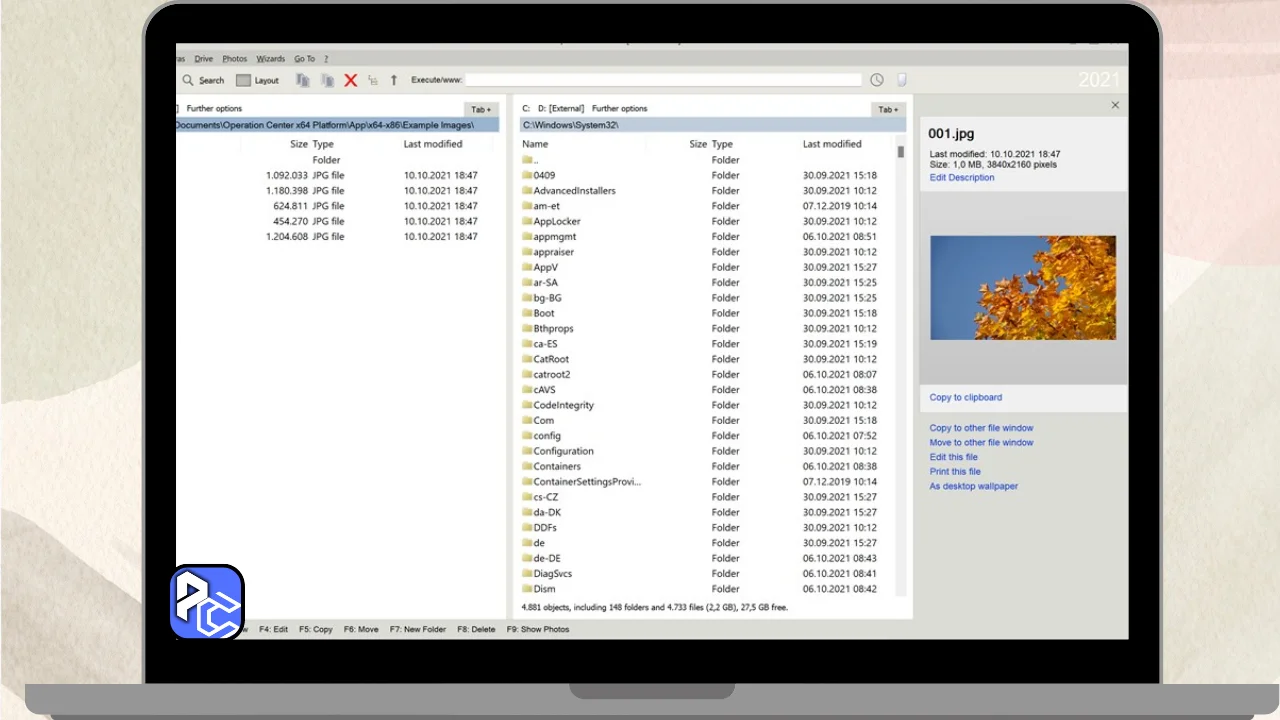Open the Photos menu
1280x720 pixels.
tap(234, 59)
